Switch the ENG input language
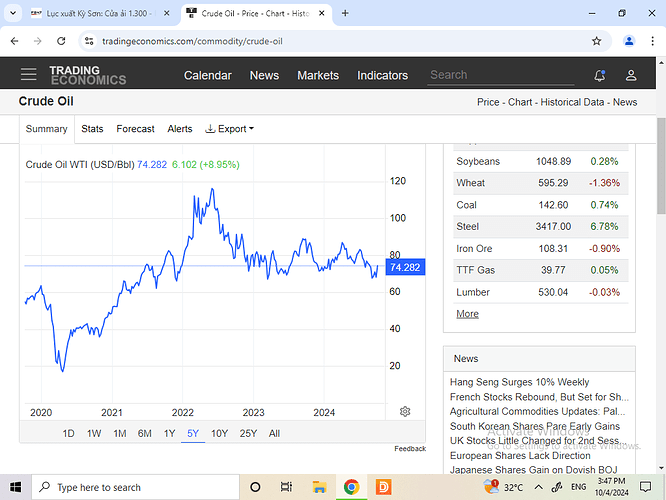Image resolution: width=666 pixels, height=500 pixels. (579, 487)
